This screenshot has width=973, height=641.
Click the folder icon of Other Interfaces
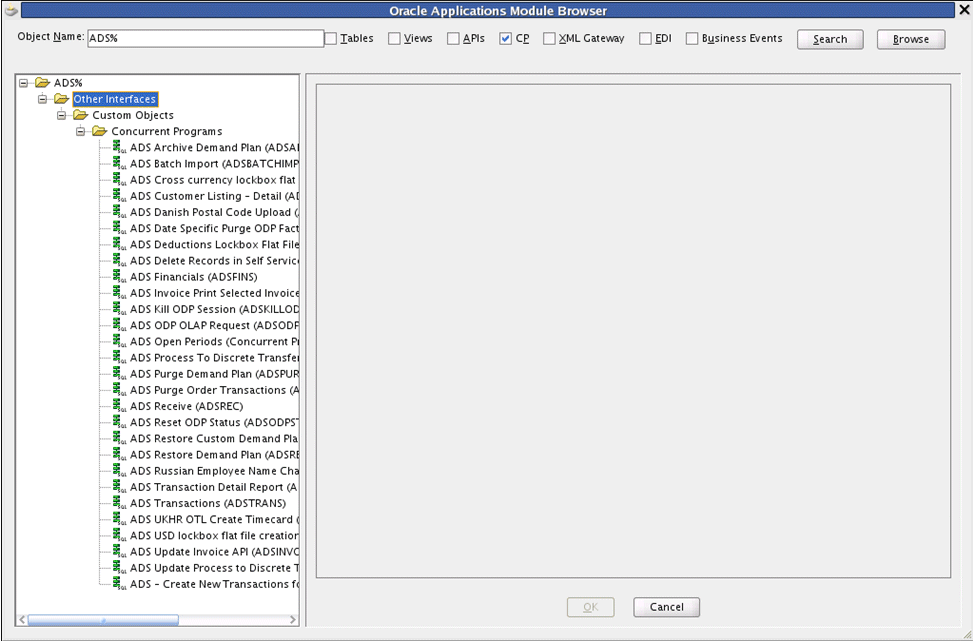coord(61,99)
